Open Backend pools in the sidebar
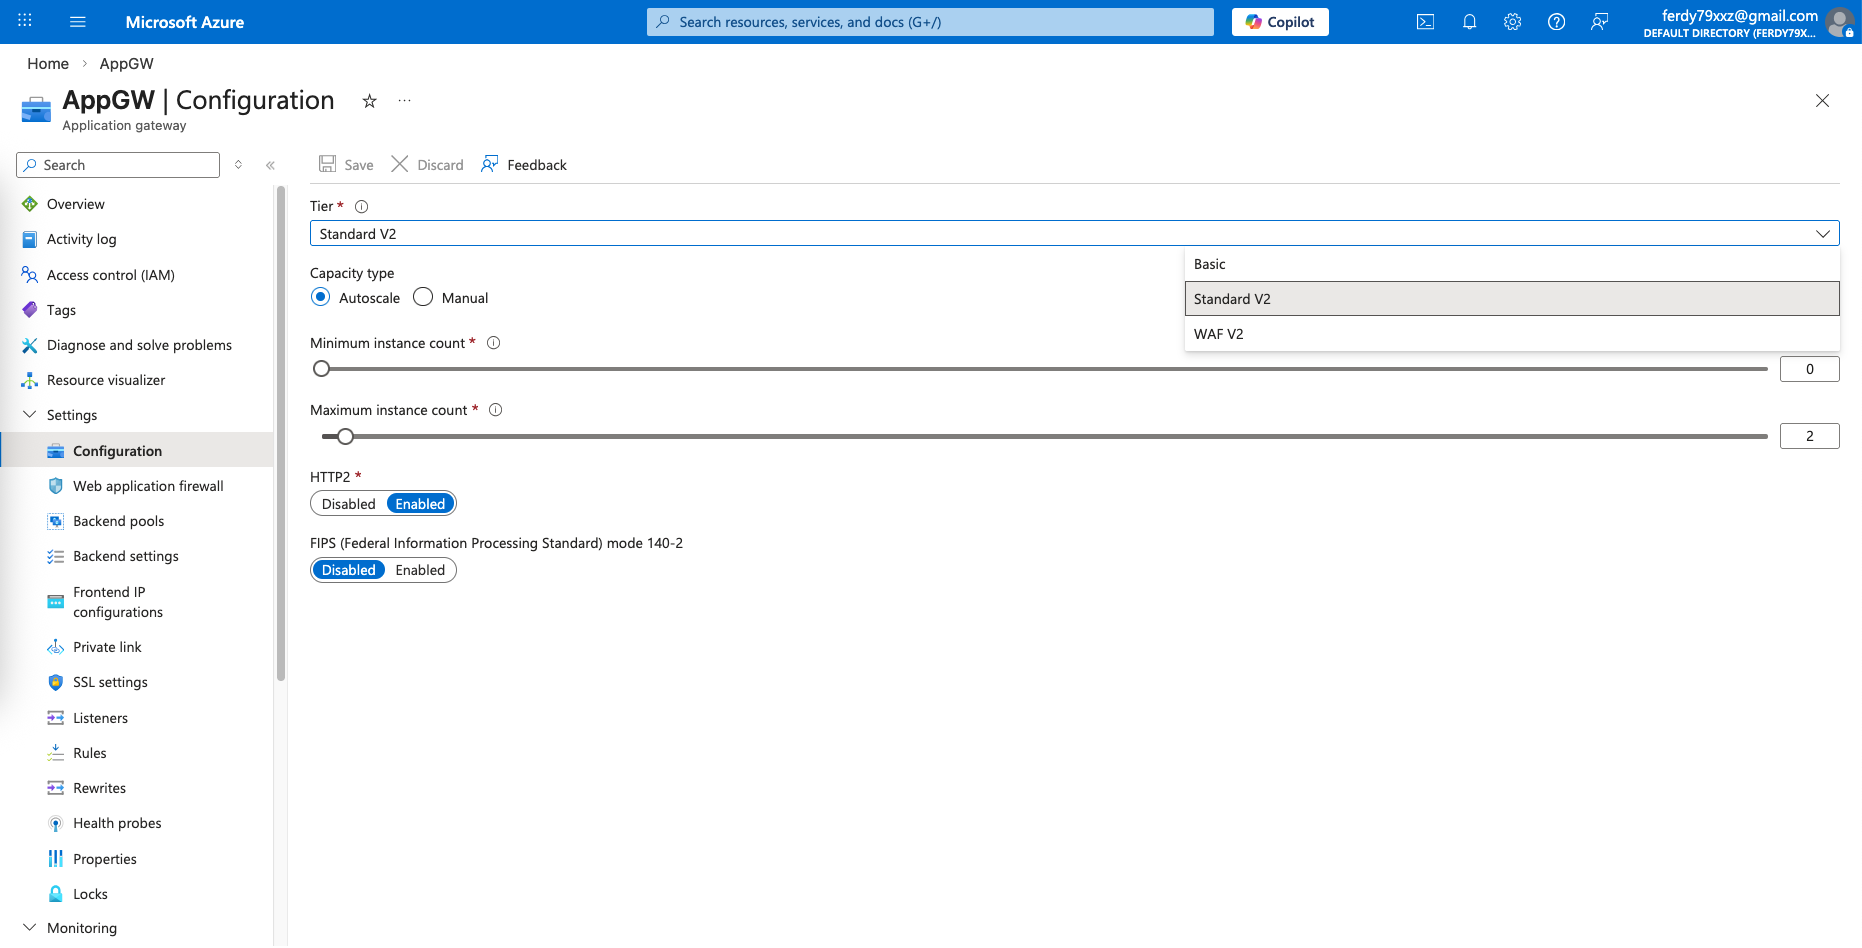Screen dimensions: 1862x948 click(118, 521)
